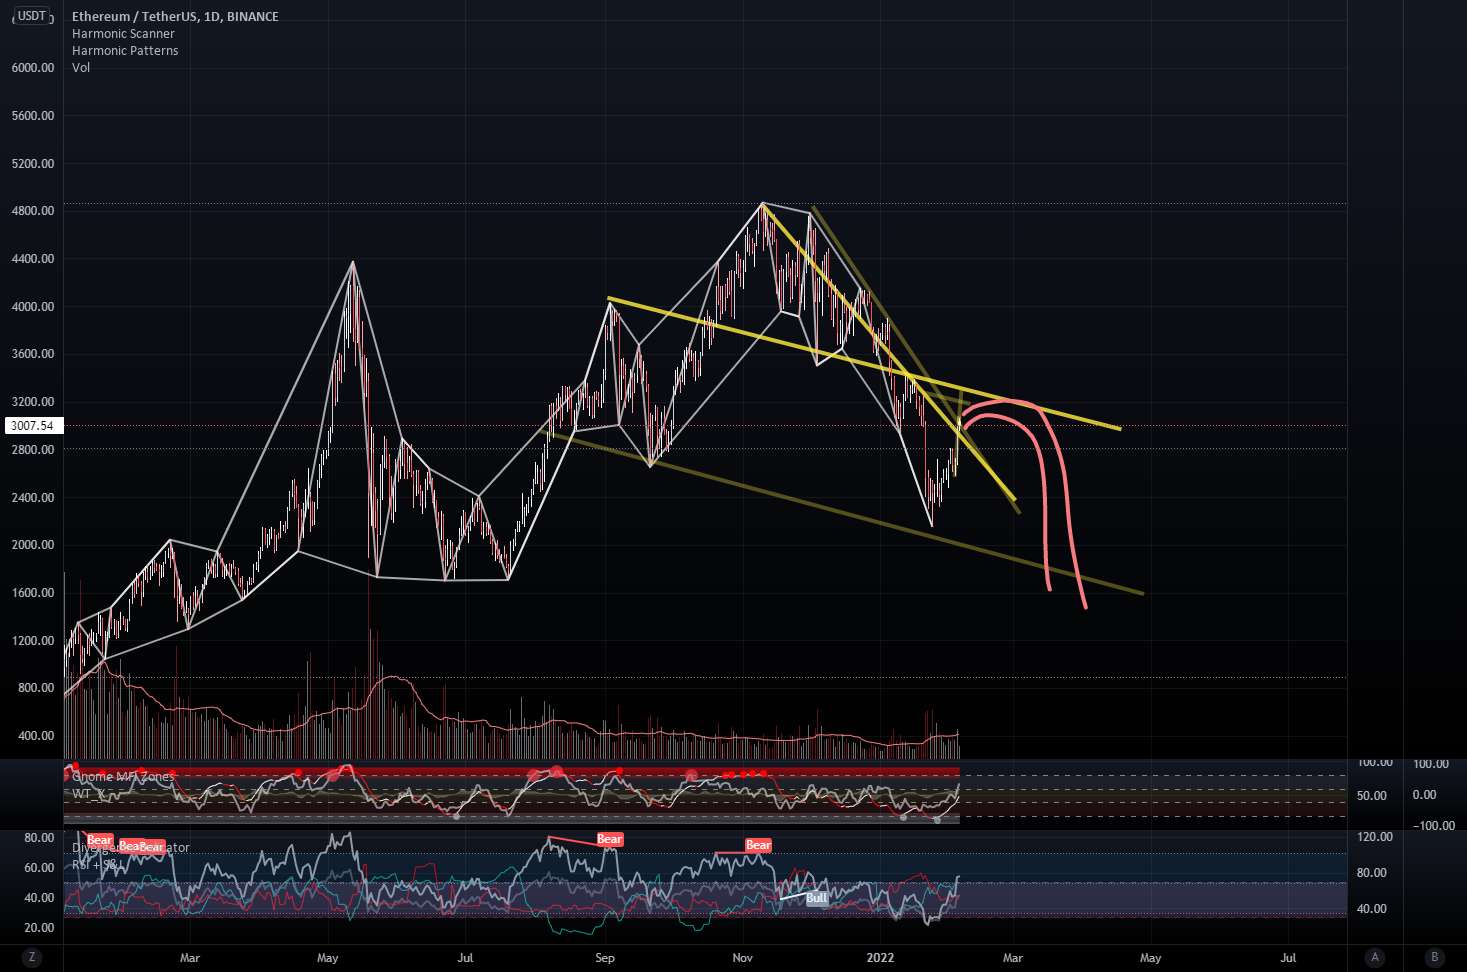Click the 5600.00 price axis label
The image size is (1467, 972).
33,115
